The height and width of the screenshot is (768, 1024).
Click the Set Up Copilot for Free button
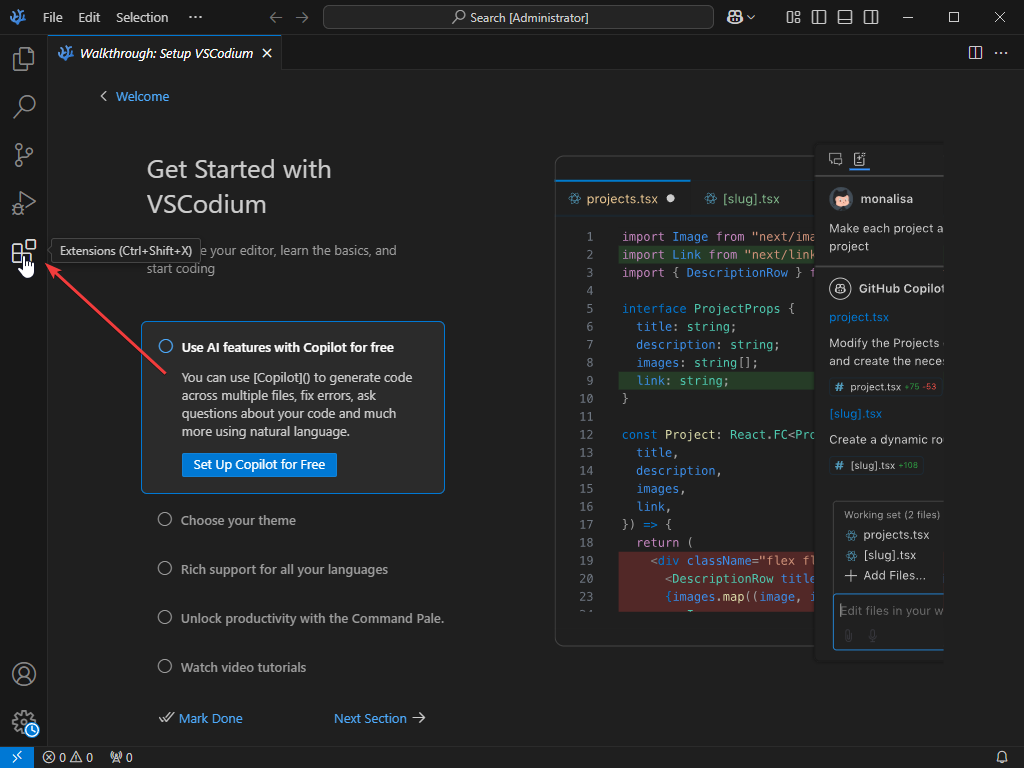point(259,465)
